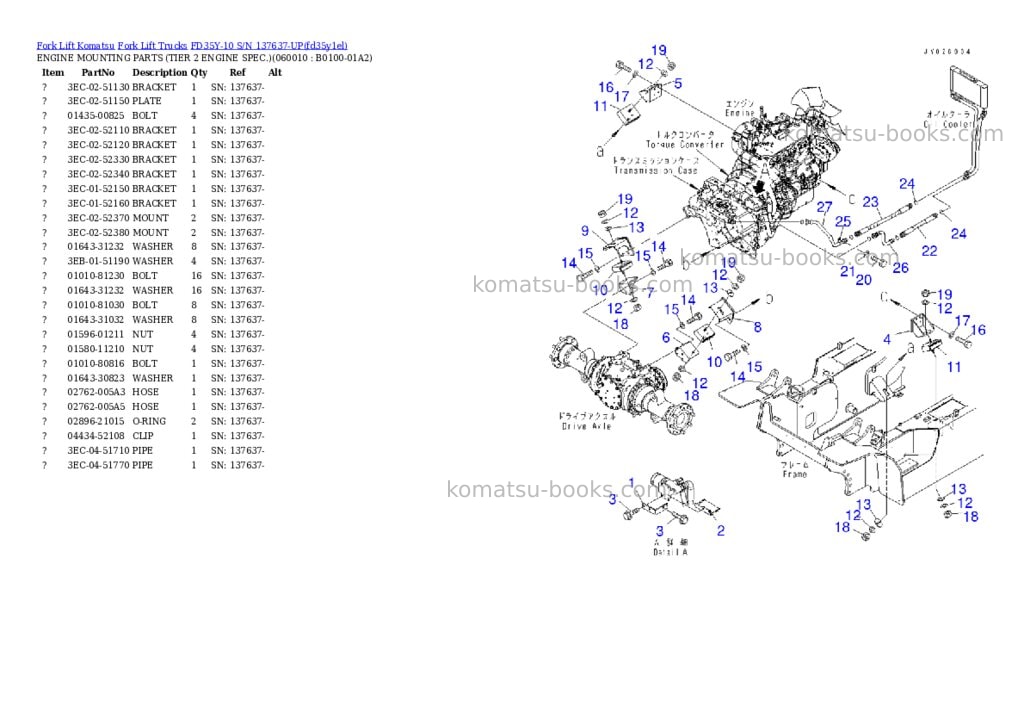Select part number 3EC-01-52160

[98, 203]
